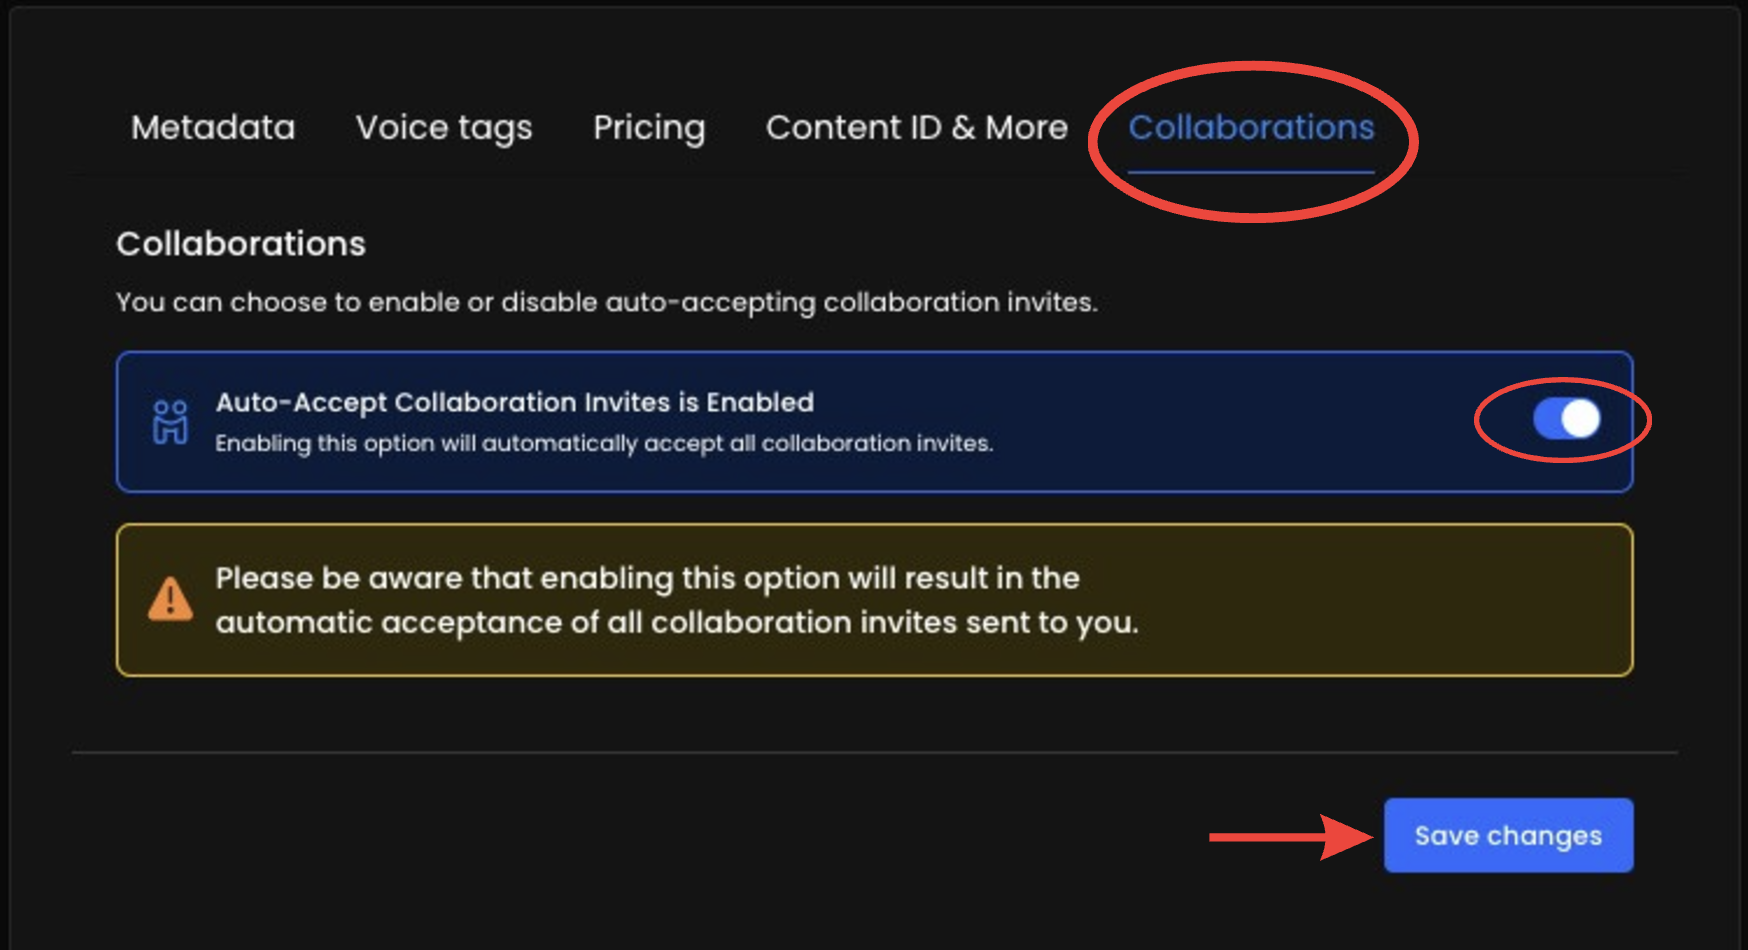Click the collaboration people icon
This screenshot has width=1748, height=950.
point(170,422)
